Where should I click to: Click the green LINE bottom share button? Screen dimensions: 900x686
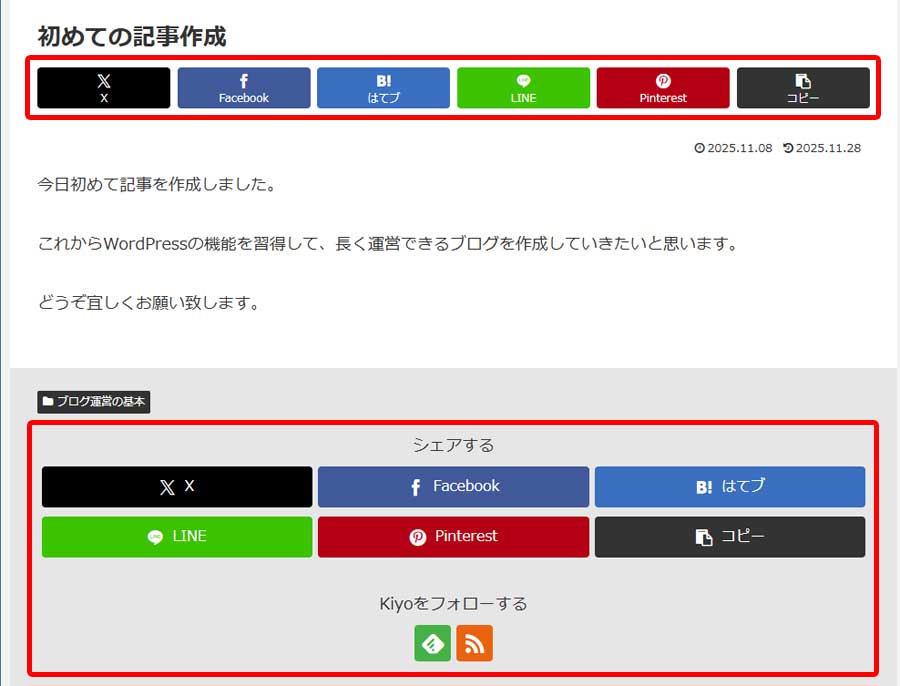tap(177, 537)
